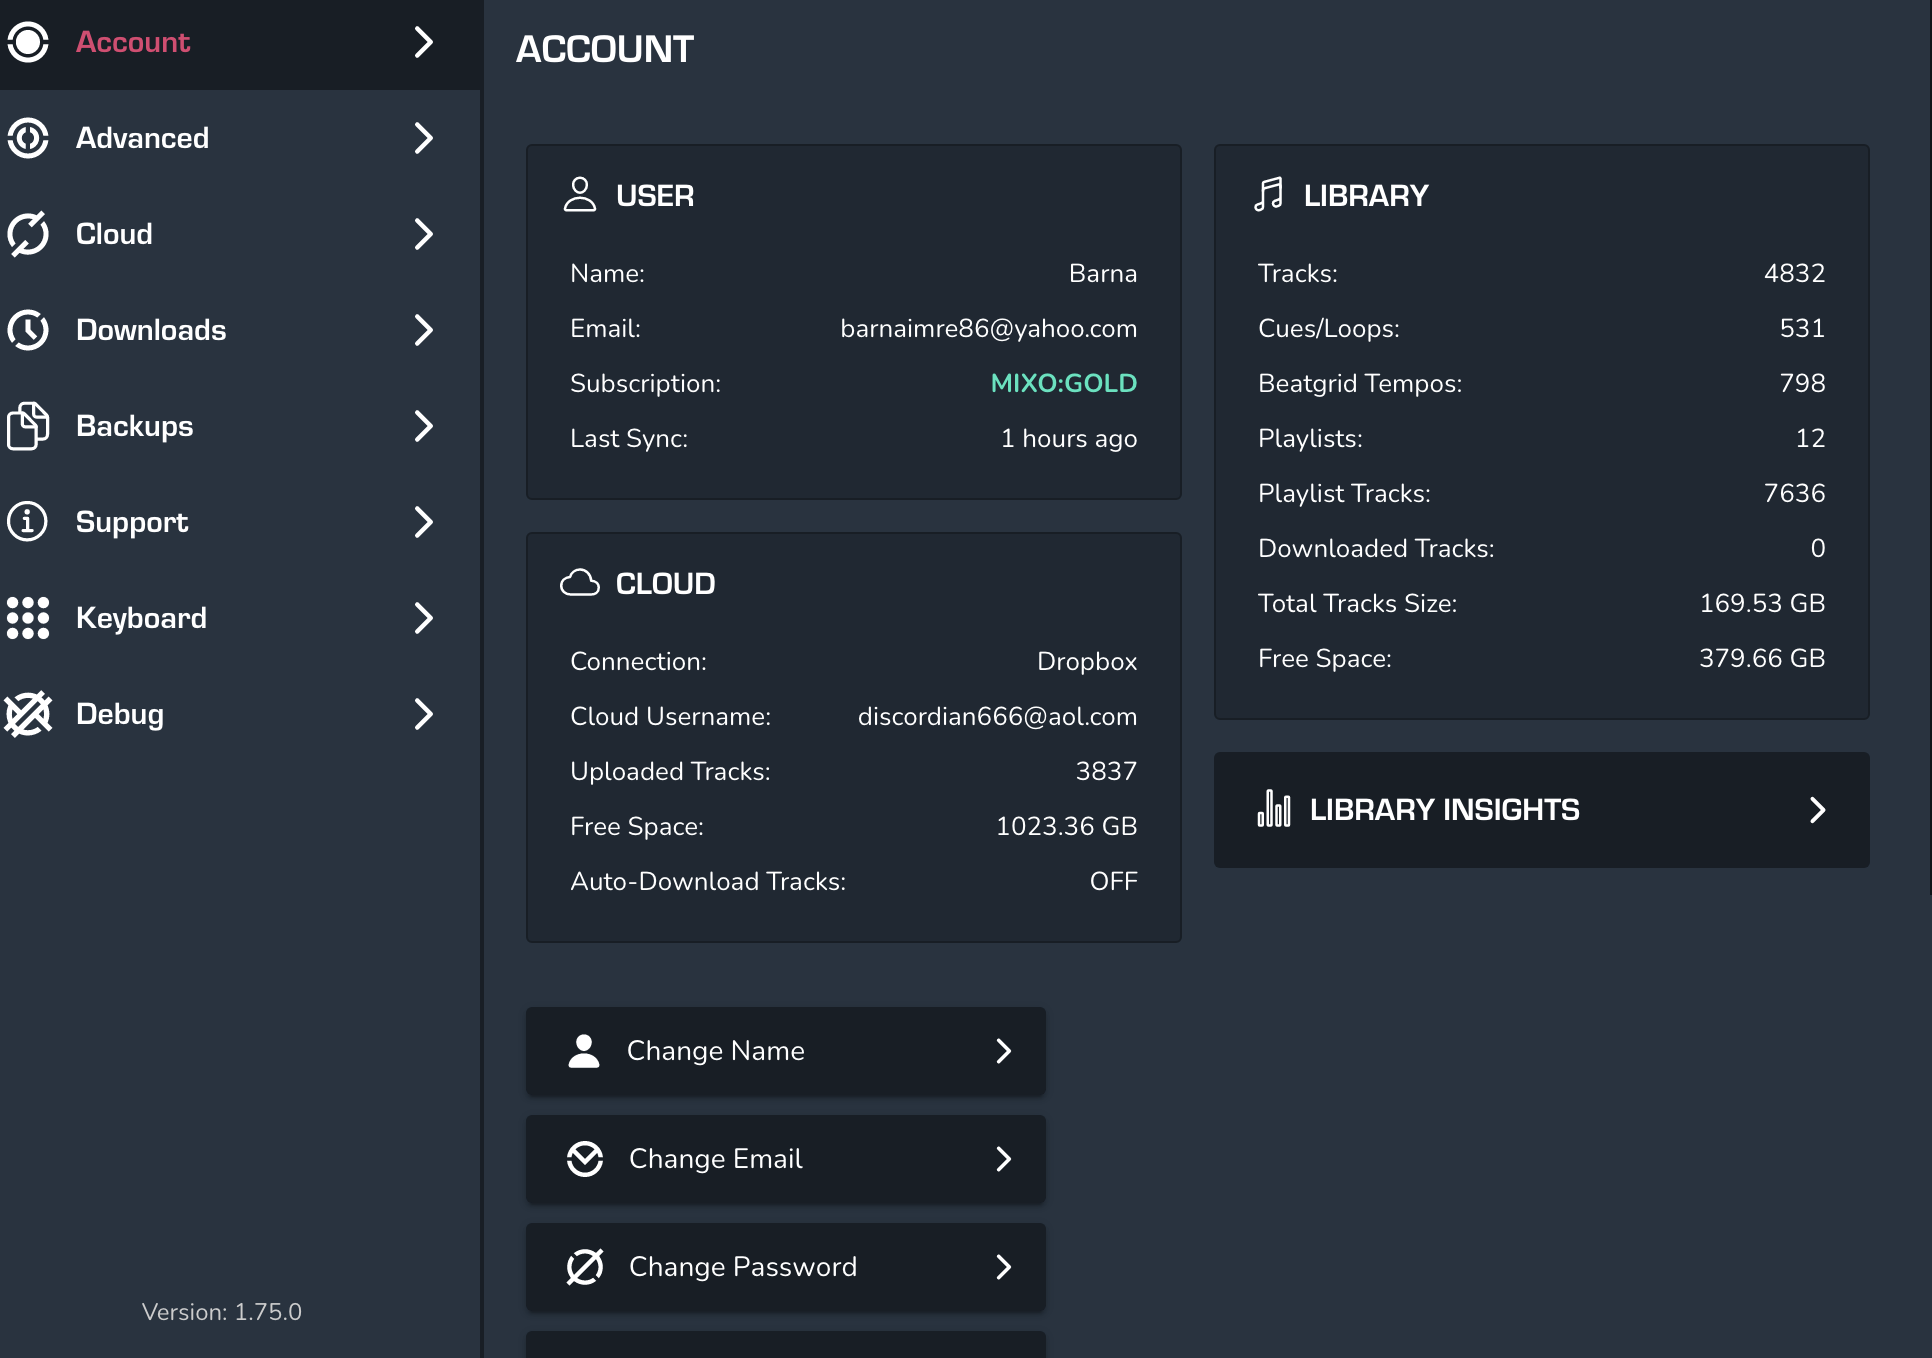1932x1358 pixels.
Task: Toggle Auto-Download Tracks OFF value
Action: 1113,881
